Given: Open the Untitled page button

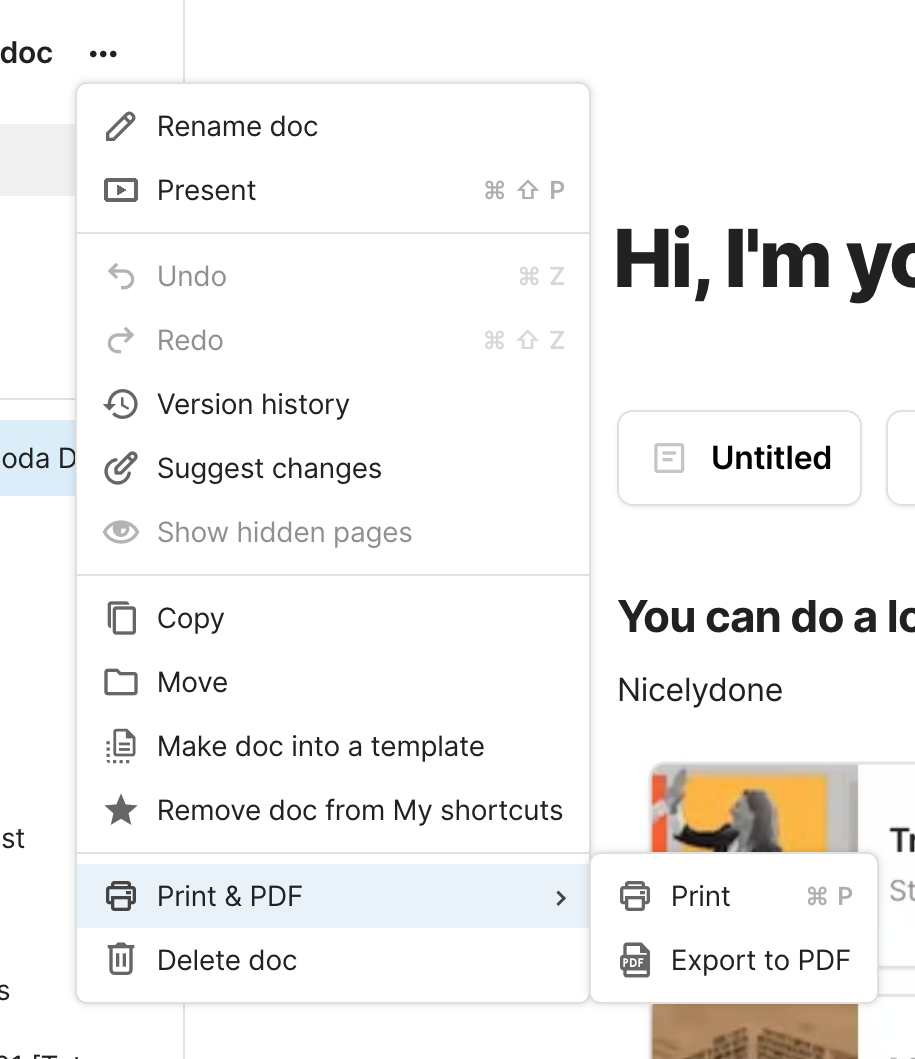Looking at the screenshot, I should click(x=739, y=457).
